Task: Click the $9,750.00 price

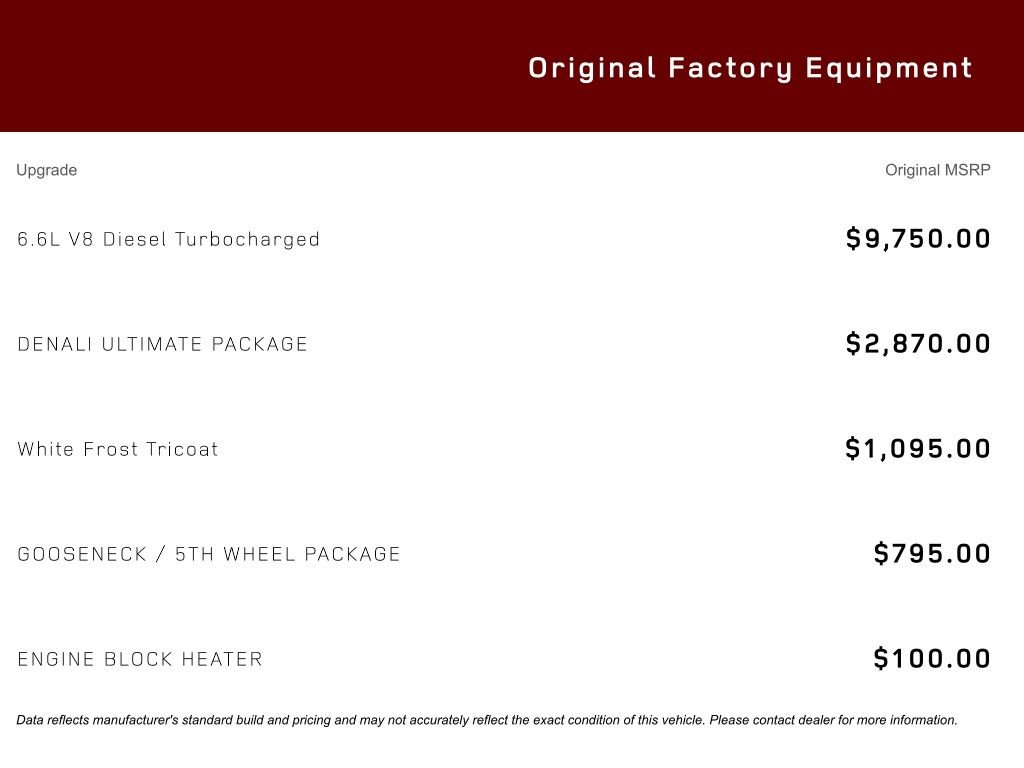Action: point(918,239)
